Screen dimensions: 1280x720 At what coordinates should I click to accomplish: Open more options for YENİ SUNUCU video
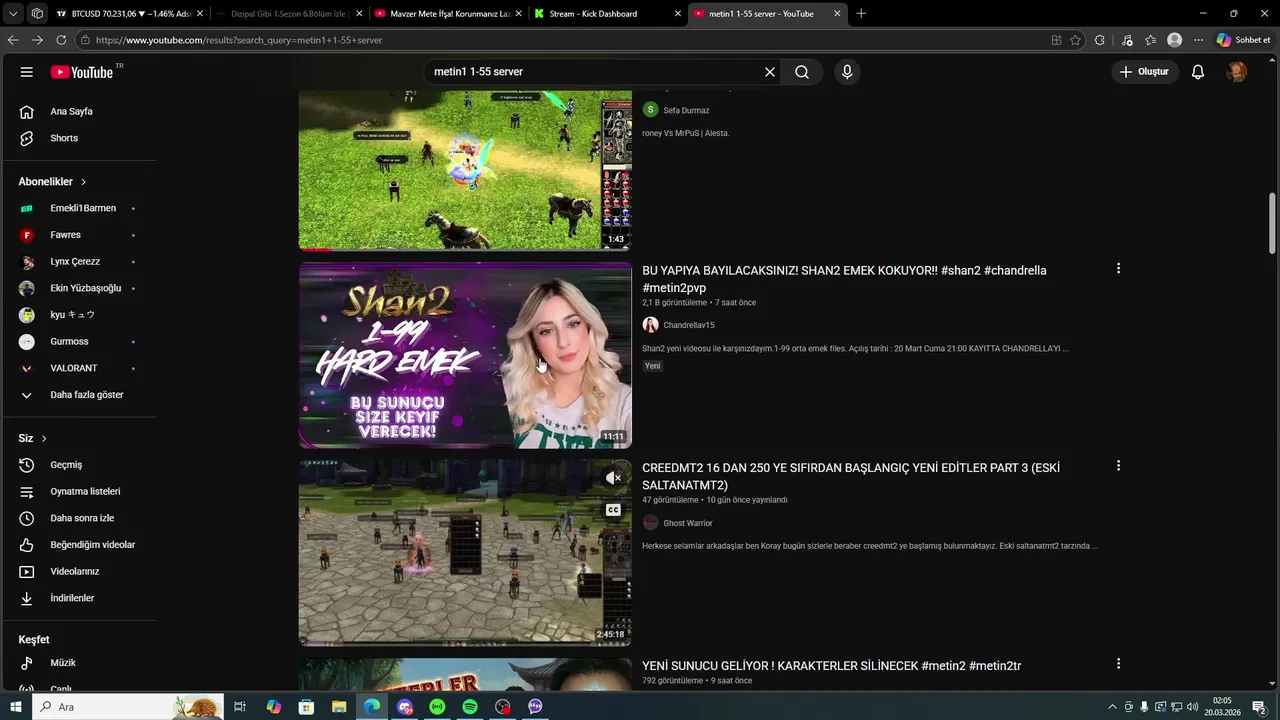pyautogui.click(x=1118, y=664)
